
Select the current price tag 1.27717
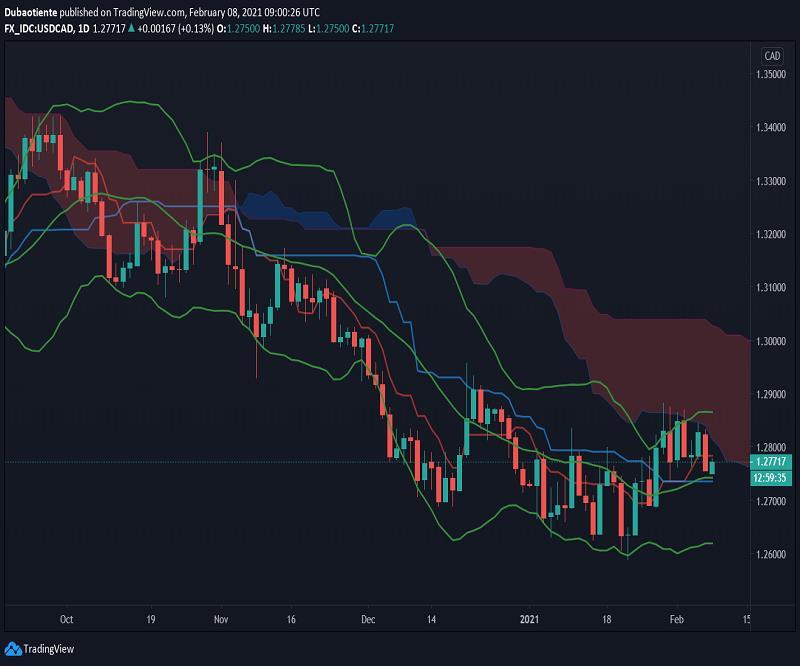771,462
